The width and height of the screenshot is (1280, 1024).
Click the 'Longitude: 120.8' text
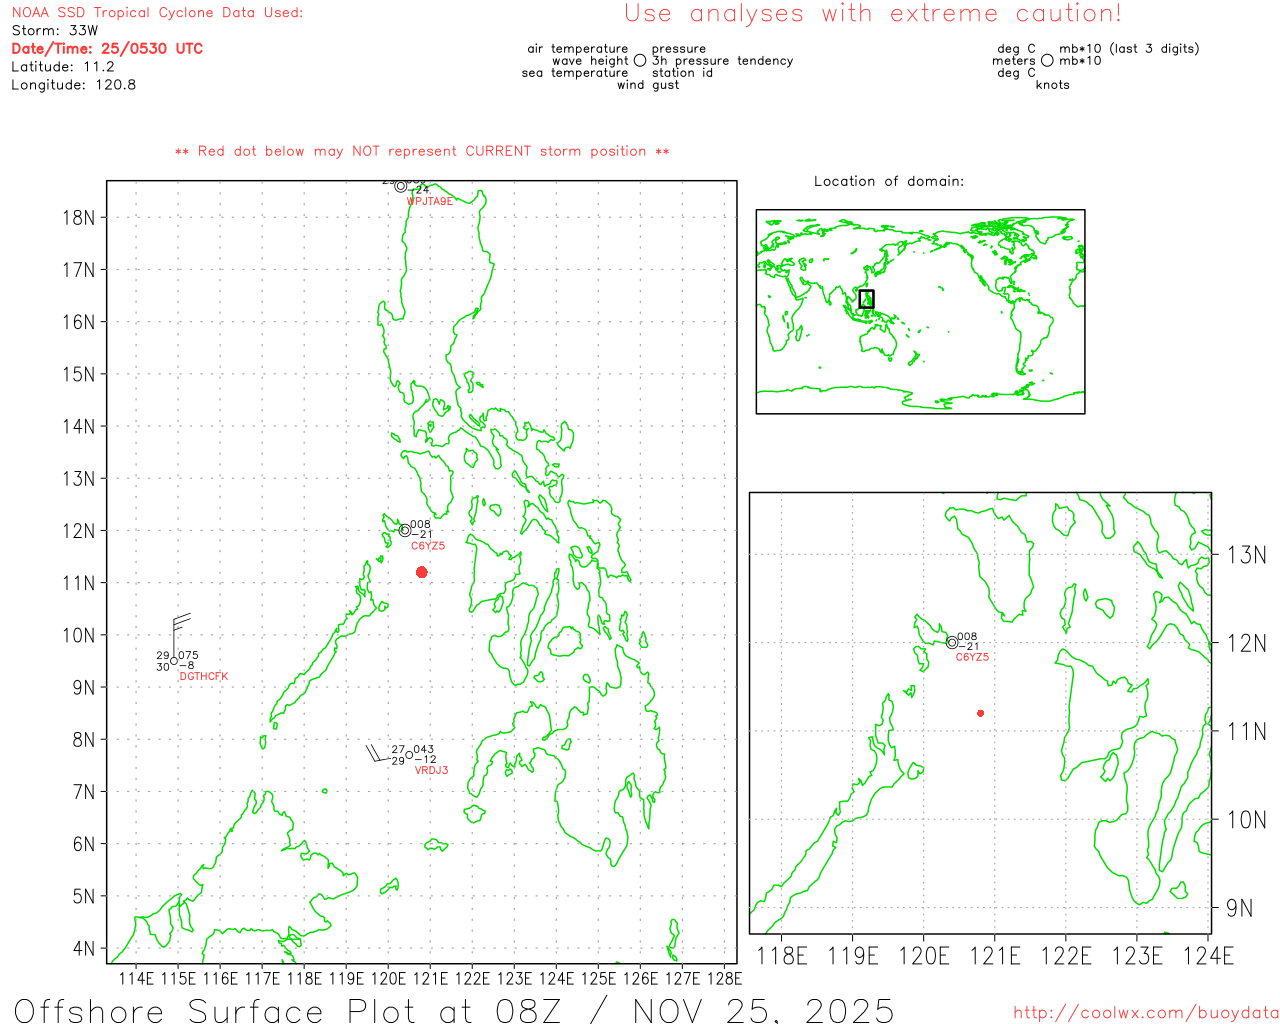(74, 85)
